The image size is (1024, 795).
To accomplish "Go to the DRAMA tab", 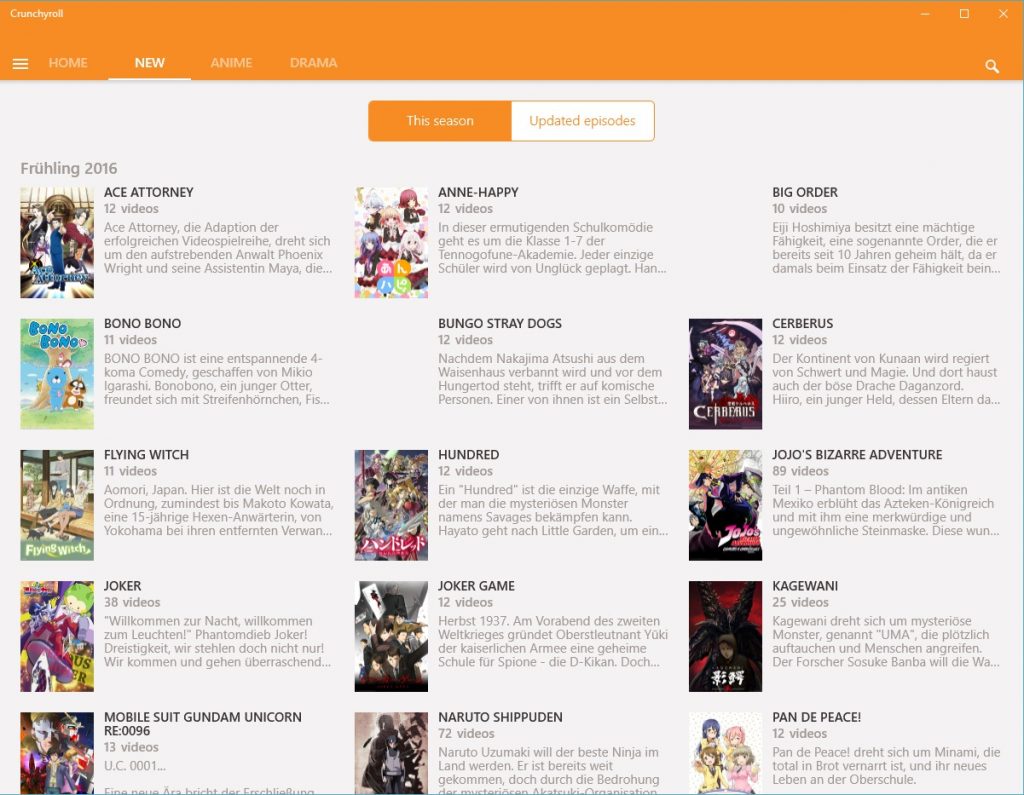I will point(313,63).
